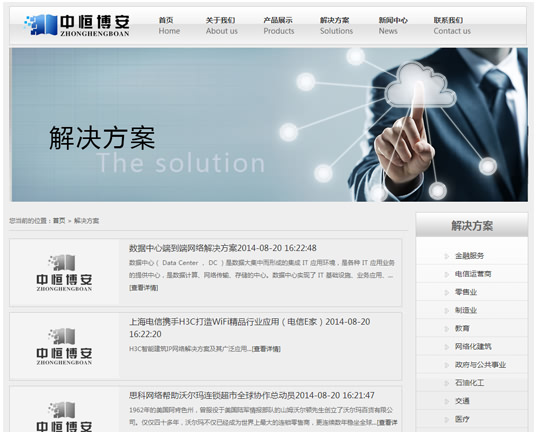Click the arrow icon beside 电信运营商

pos(447,274)
